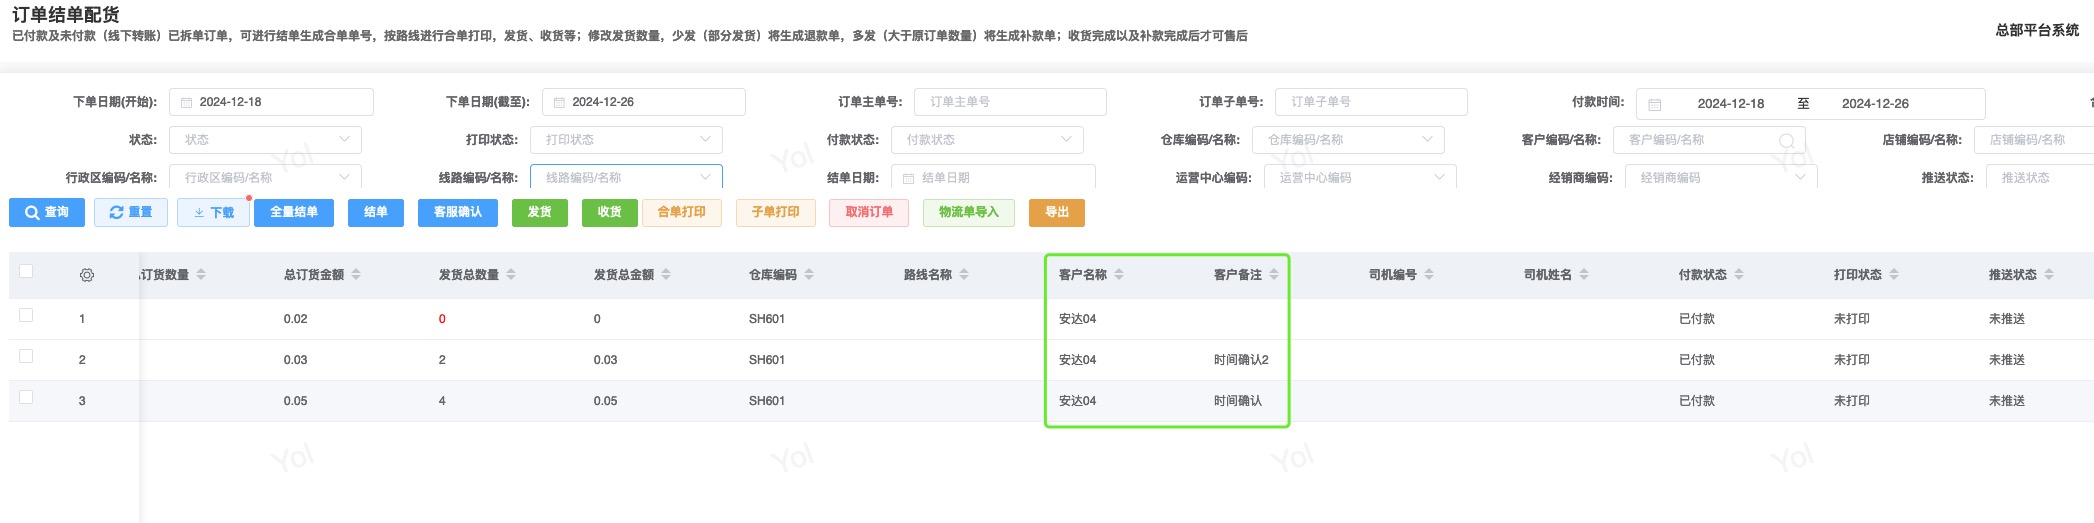Check the checkbox for row 1

tap(26, 315)
